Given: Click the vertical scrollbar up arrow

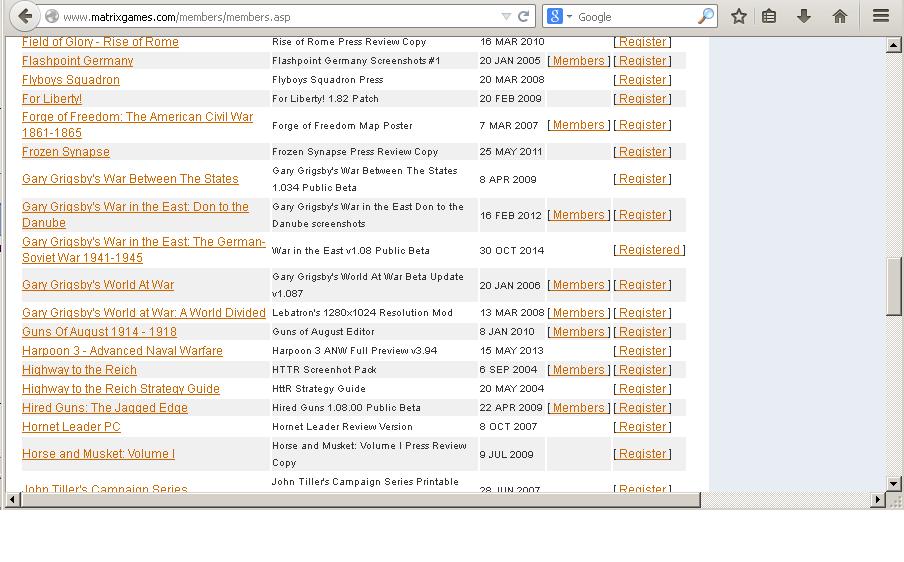Looking at the screenshot, I should point(894,44).
